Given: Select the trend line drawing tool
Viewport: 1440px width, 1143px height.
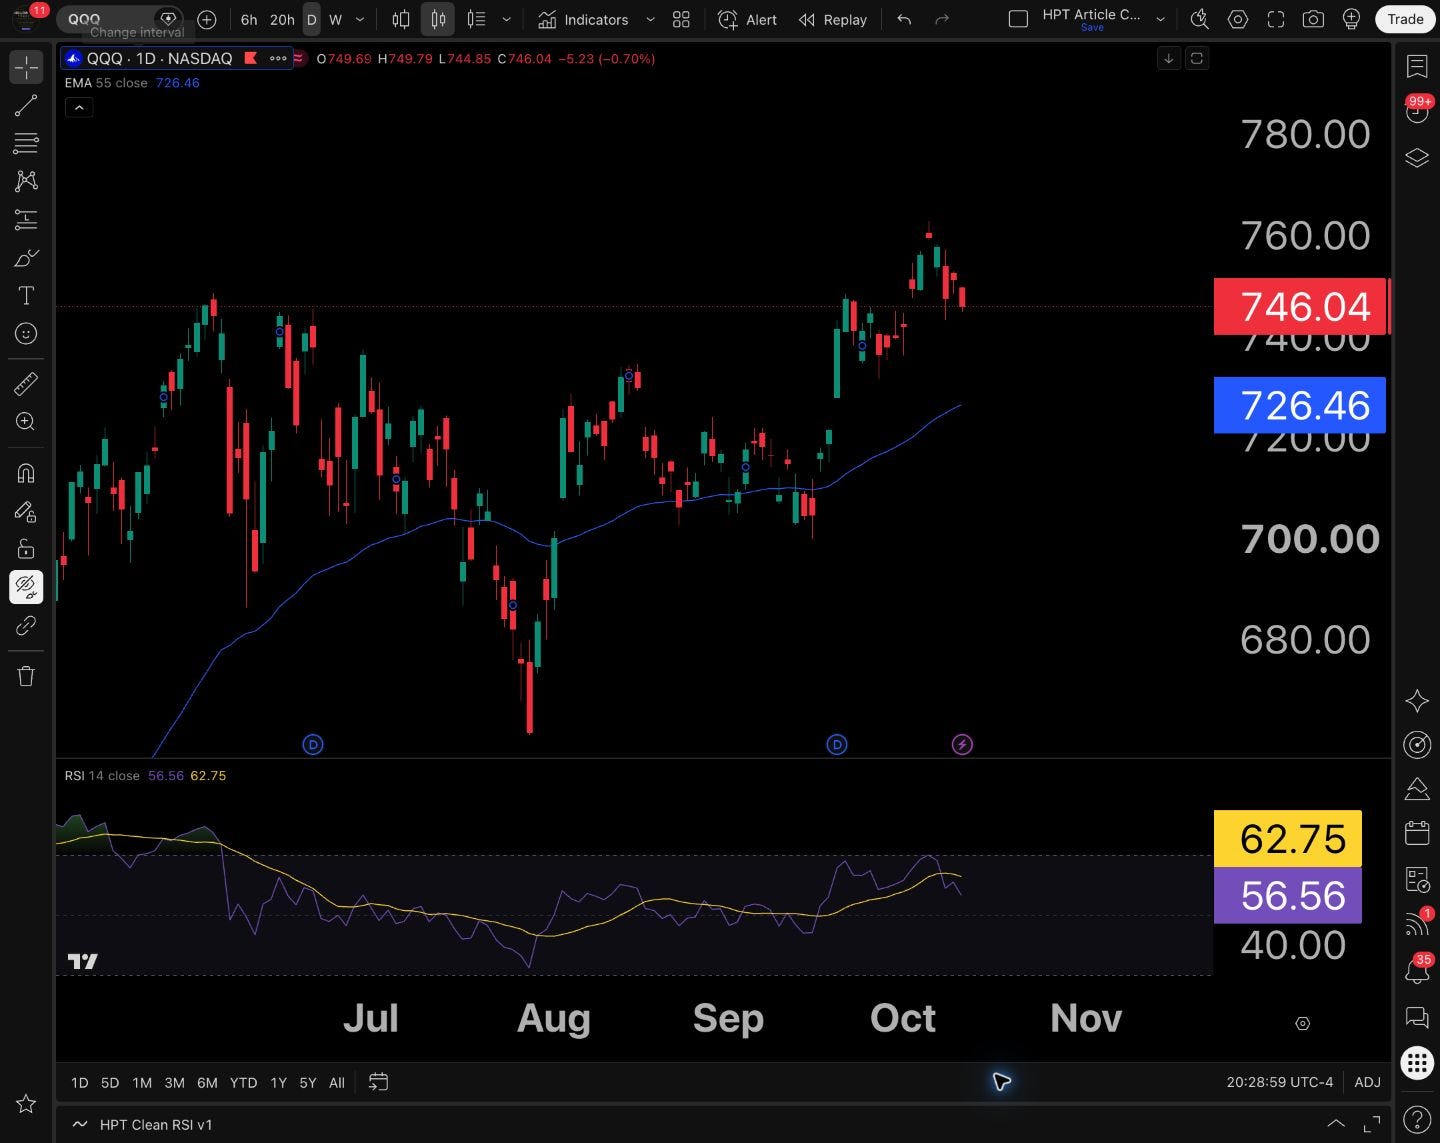Looking at the screenshot, I should (26, 106).
